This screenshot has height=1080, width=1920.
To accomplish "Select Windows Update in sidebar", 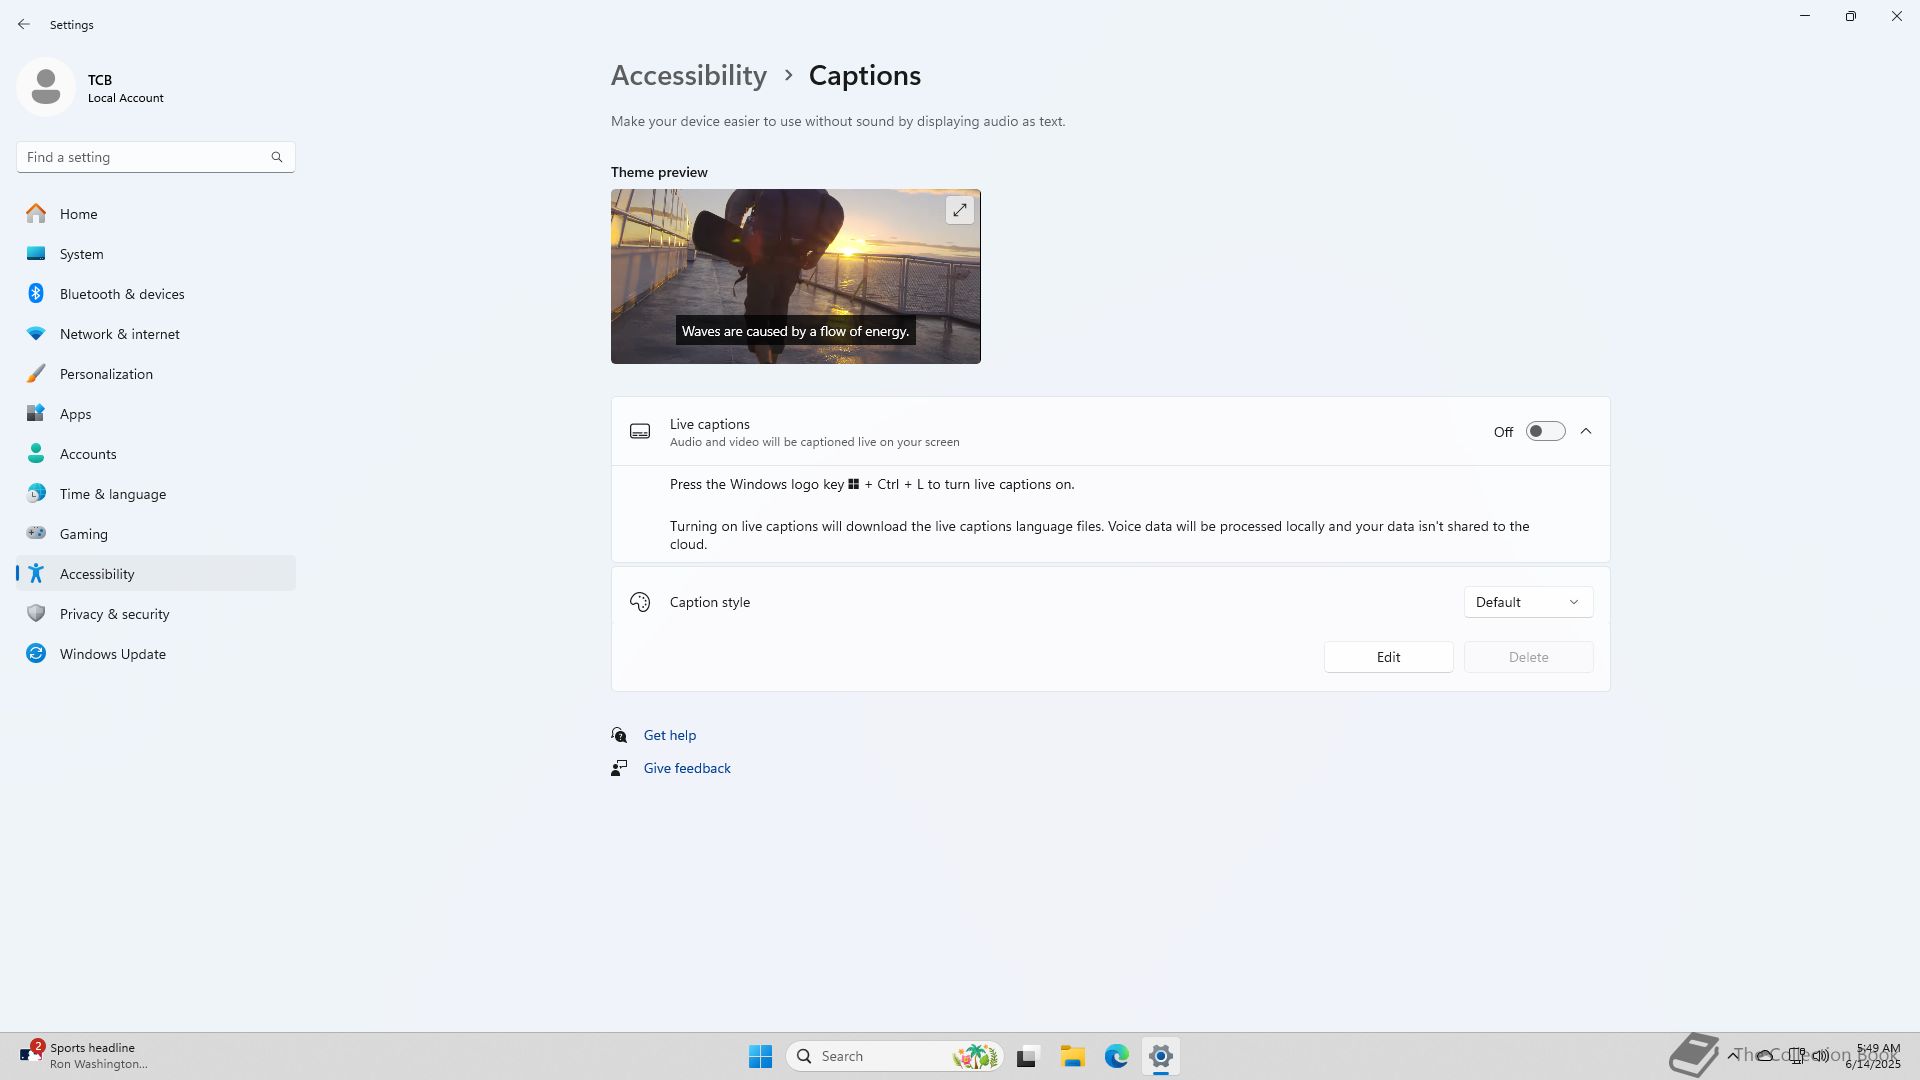I will [112, 654].
